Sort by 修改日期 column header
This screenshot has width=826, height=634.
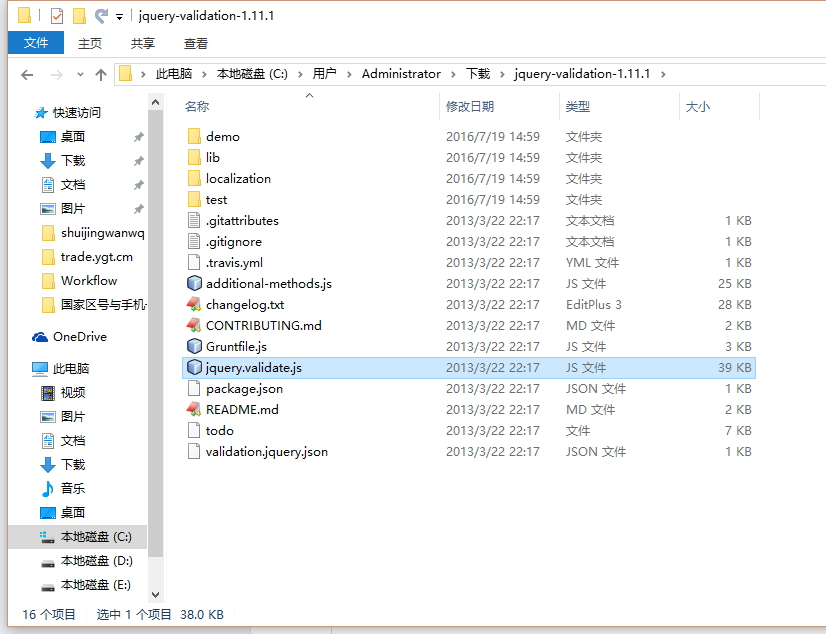(x=470, y=106)
